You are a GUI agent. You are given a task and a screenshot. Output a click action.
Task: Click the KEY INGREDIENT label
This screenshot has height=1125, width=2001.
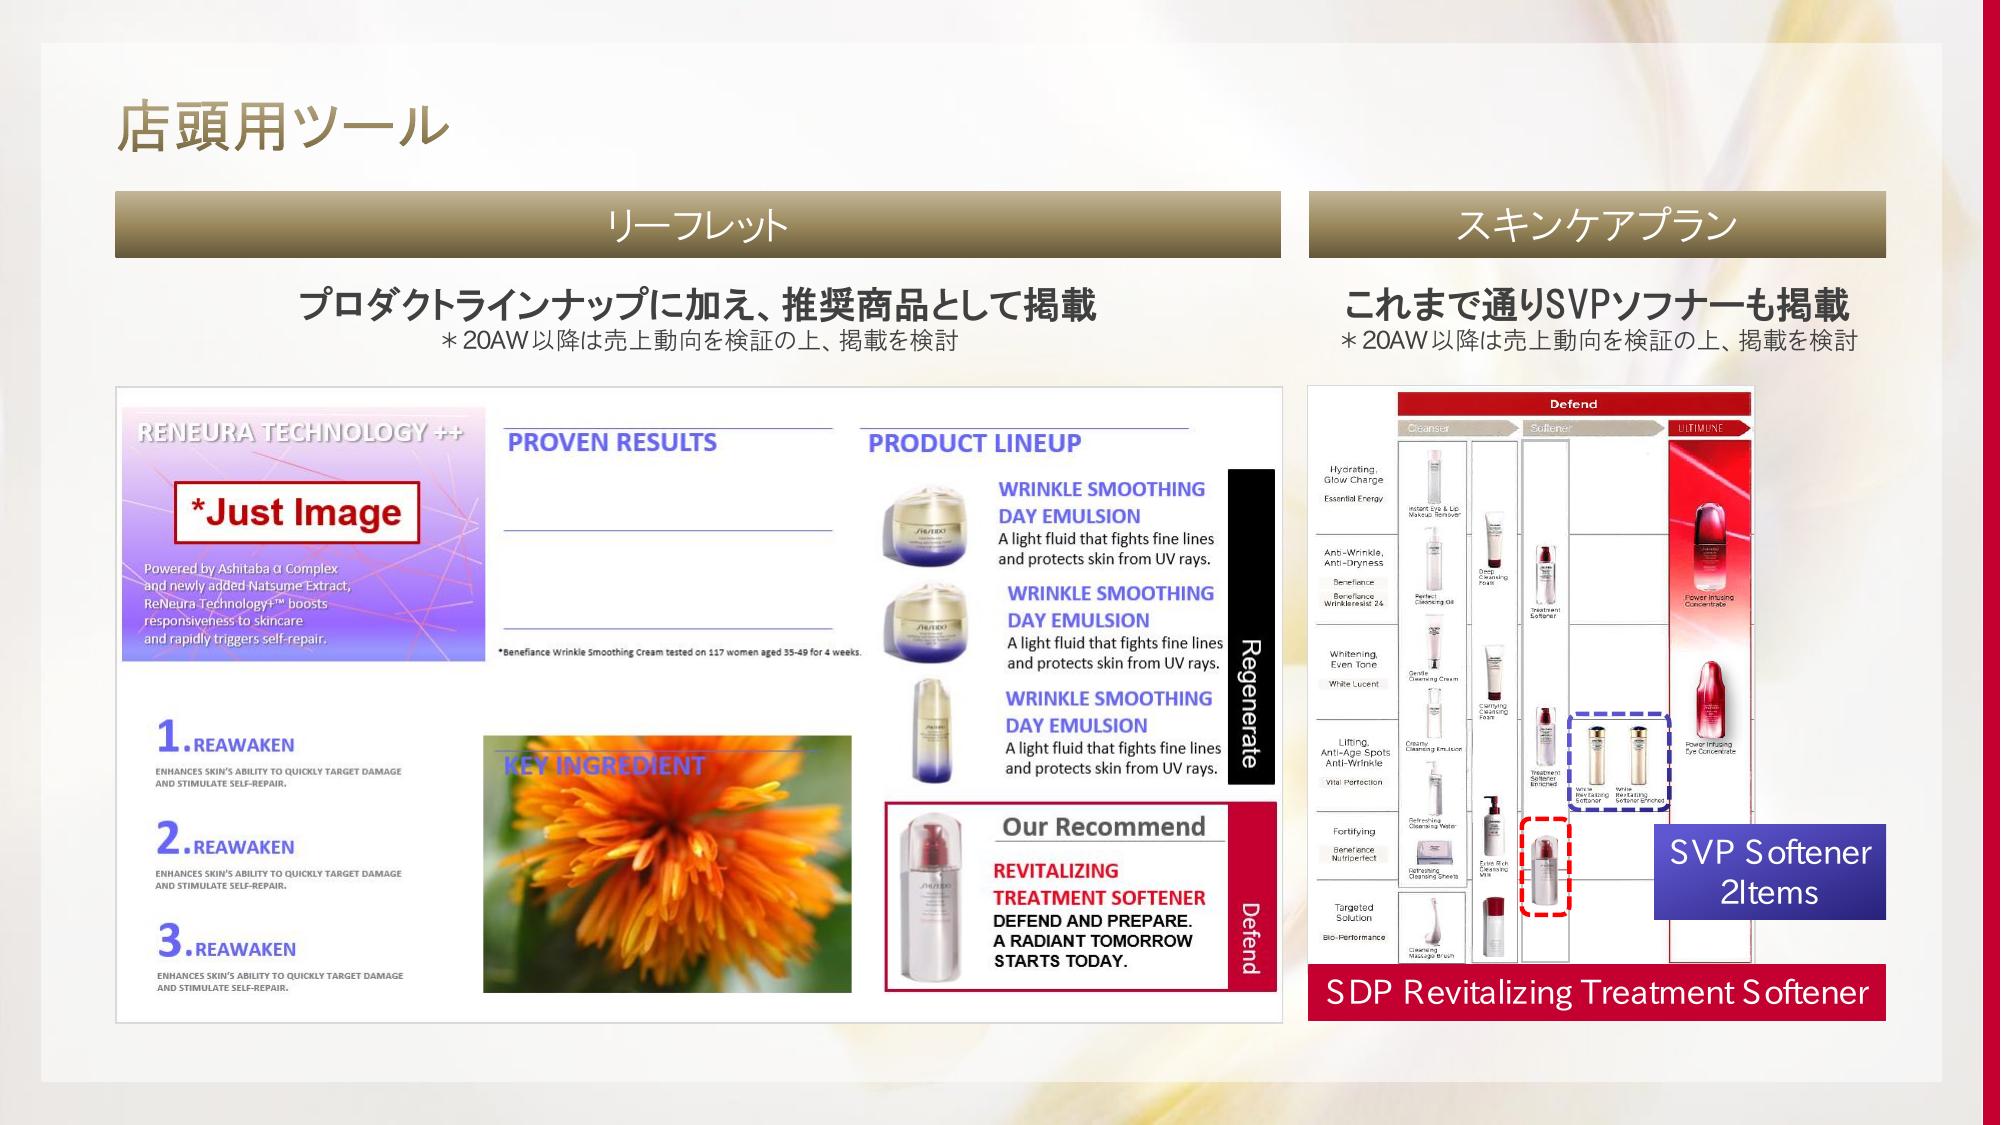(604, 766)
